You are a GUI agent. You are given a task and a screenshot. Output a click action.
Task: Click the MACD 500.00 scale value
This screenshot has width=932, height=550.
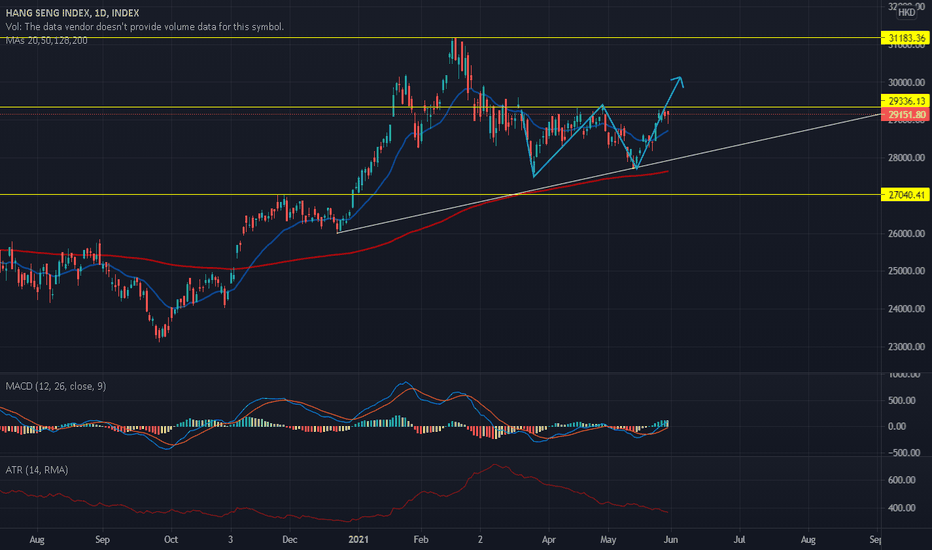pos(902,400)
